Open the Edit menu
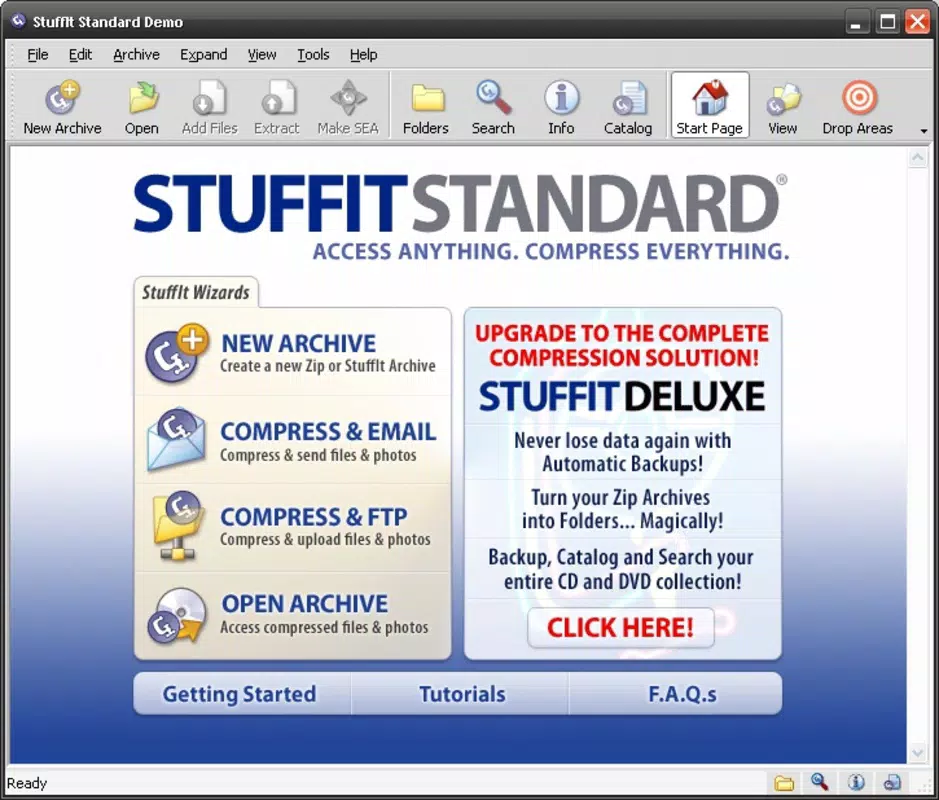Screen dimensions: 939x800 pos(80,54)
